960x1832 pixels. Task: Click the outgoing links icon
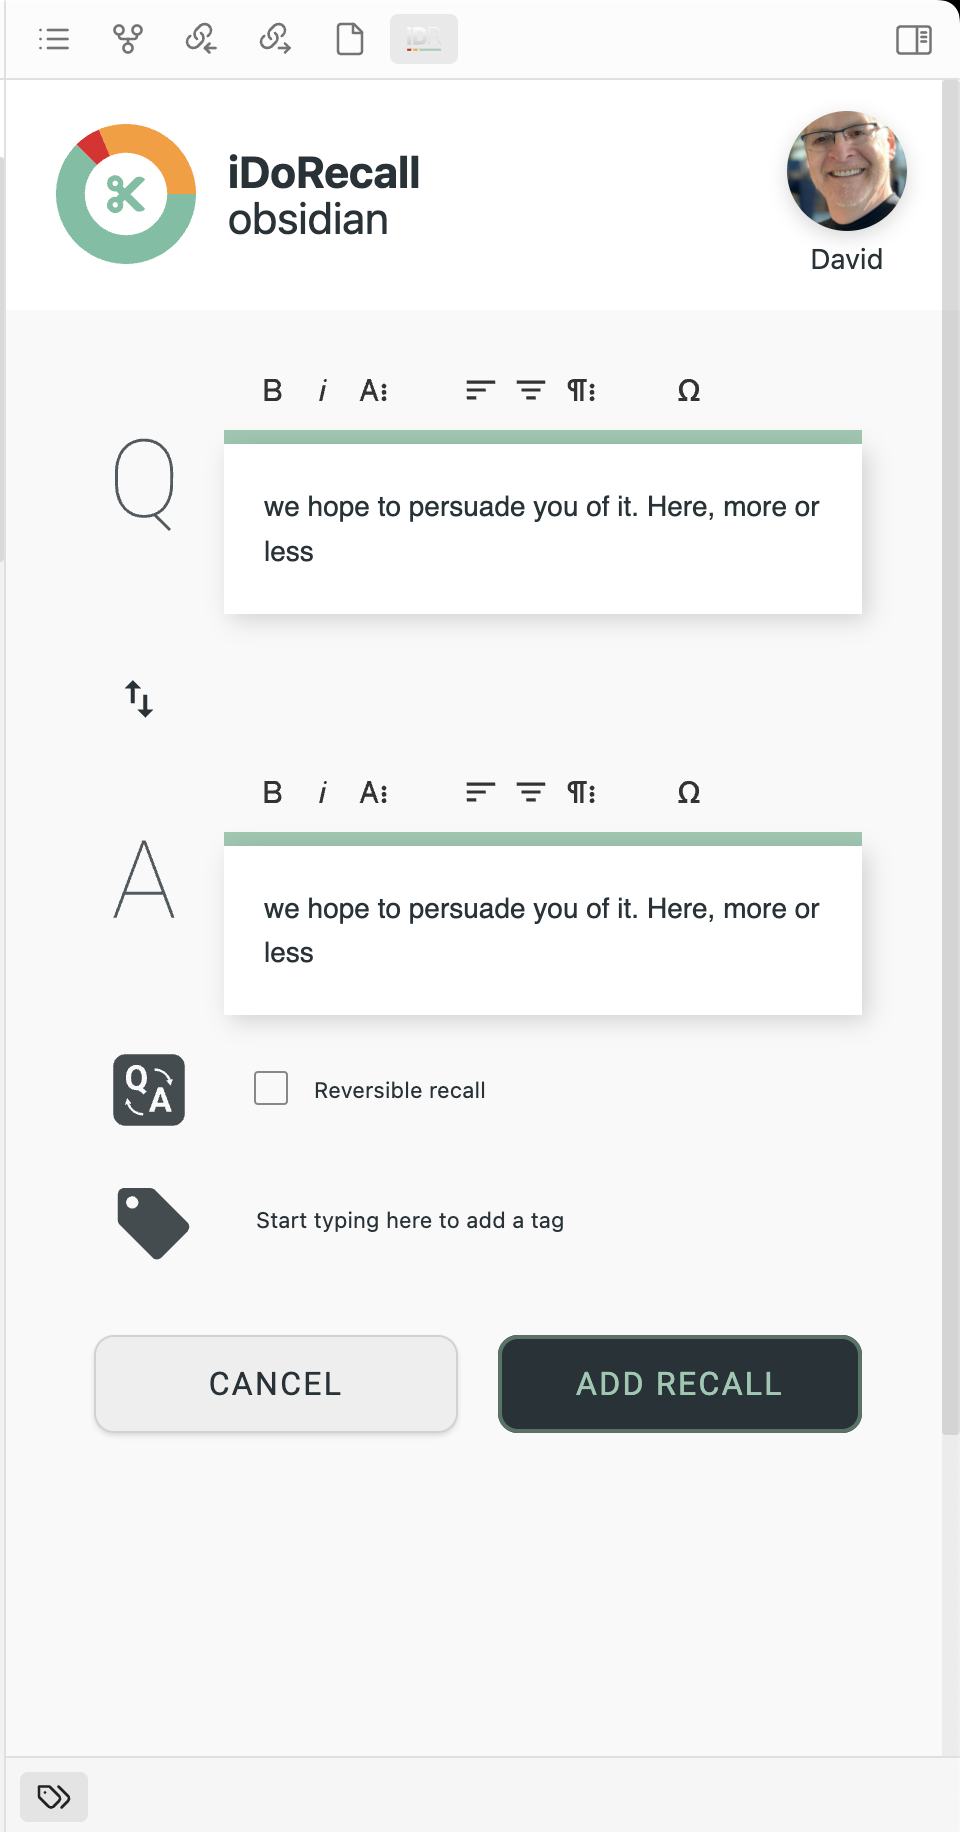coord(274,40)
